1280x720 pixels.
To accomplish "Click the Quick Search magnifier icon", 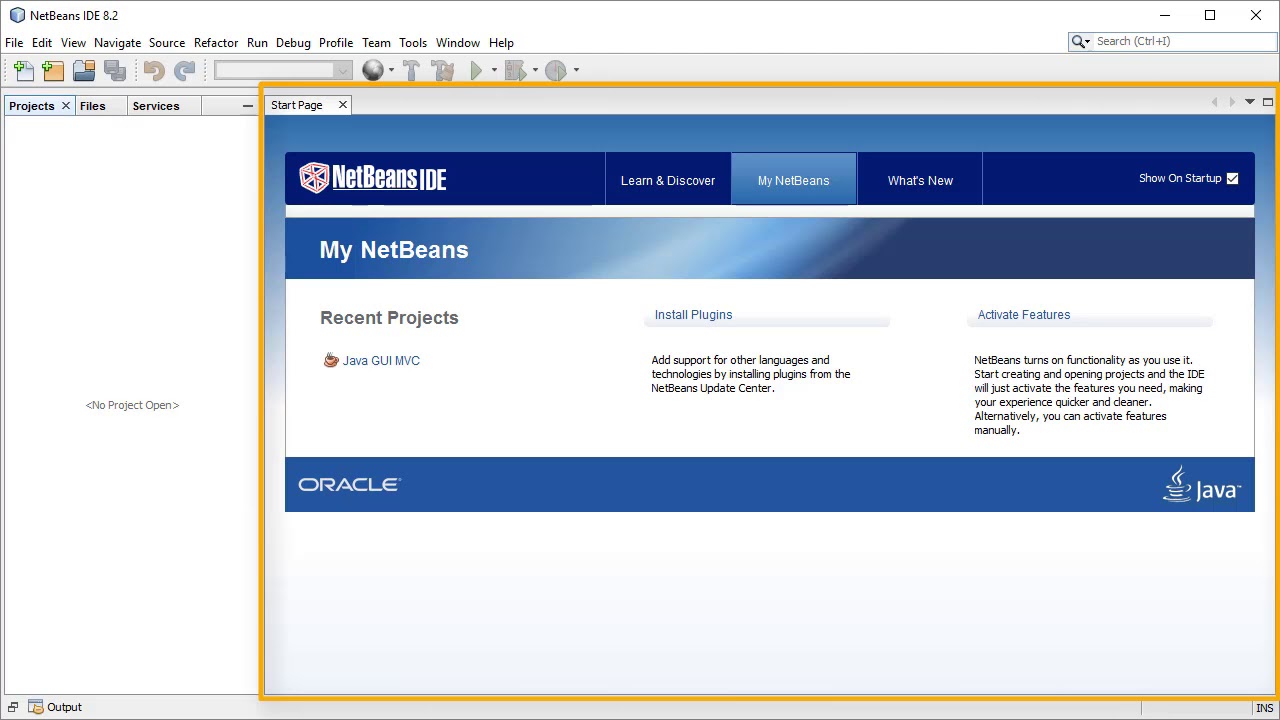I will point(1080,41).
